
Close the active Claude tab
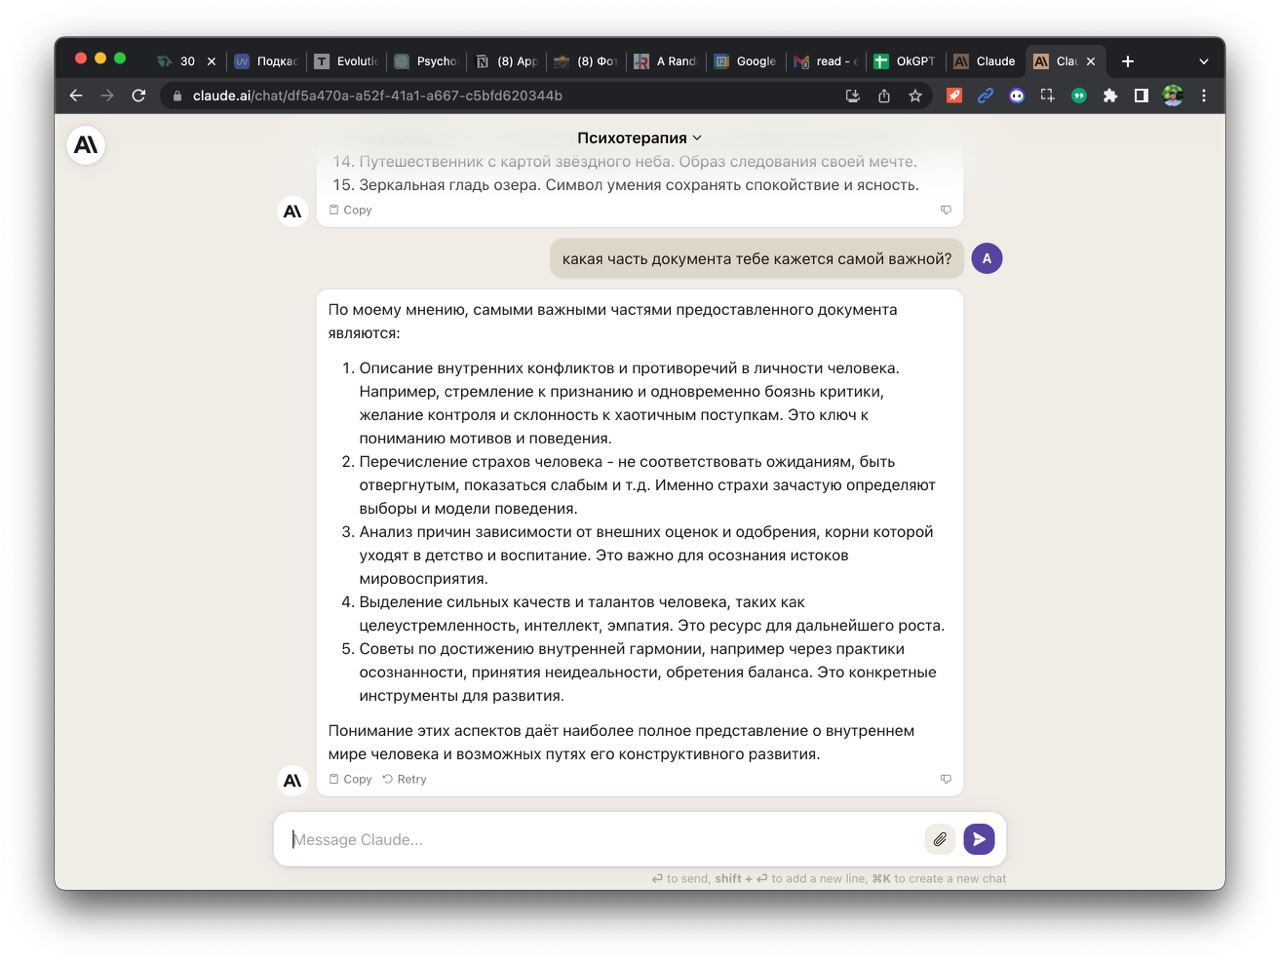[1091, 61]
